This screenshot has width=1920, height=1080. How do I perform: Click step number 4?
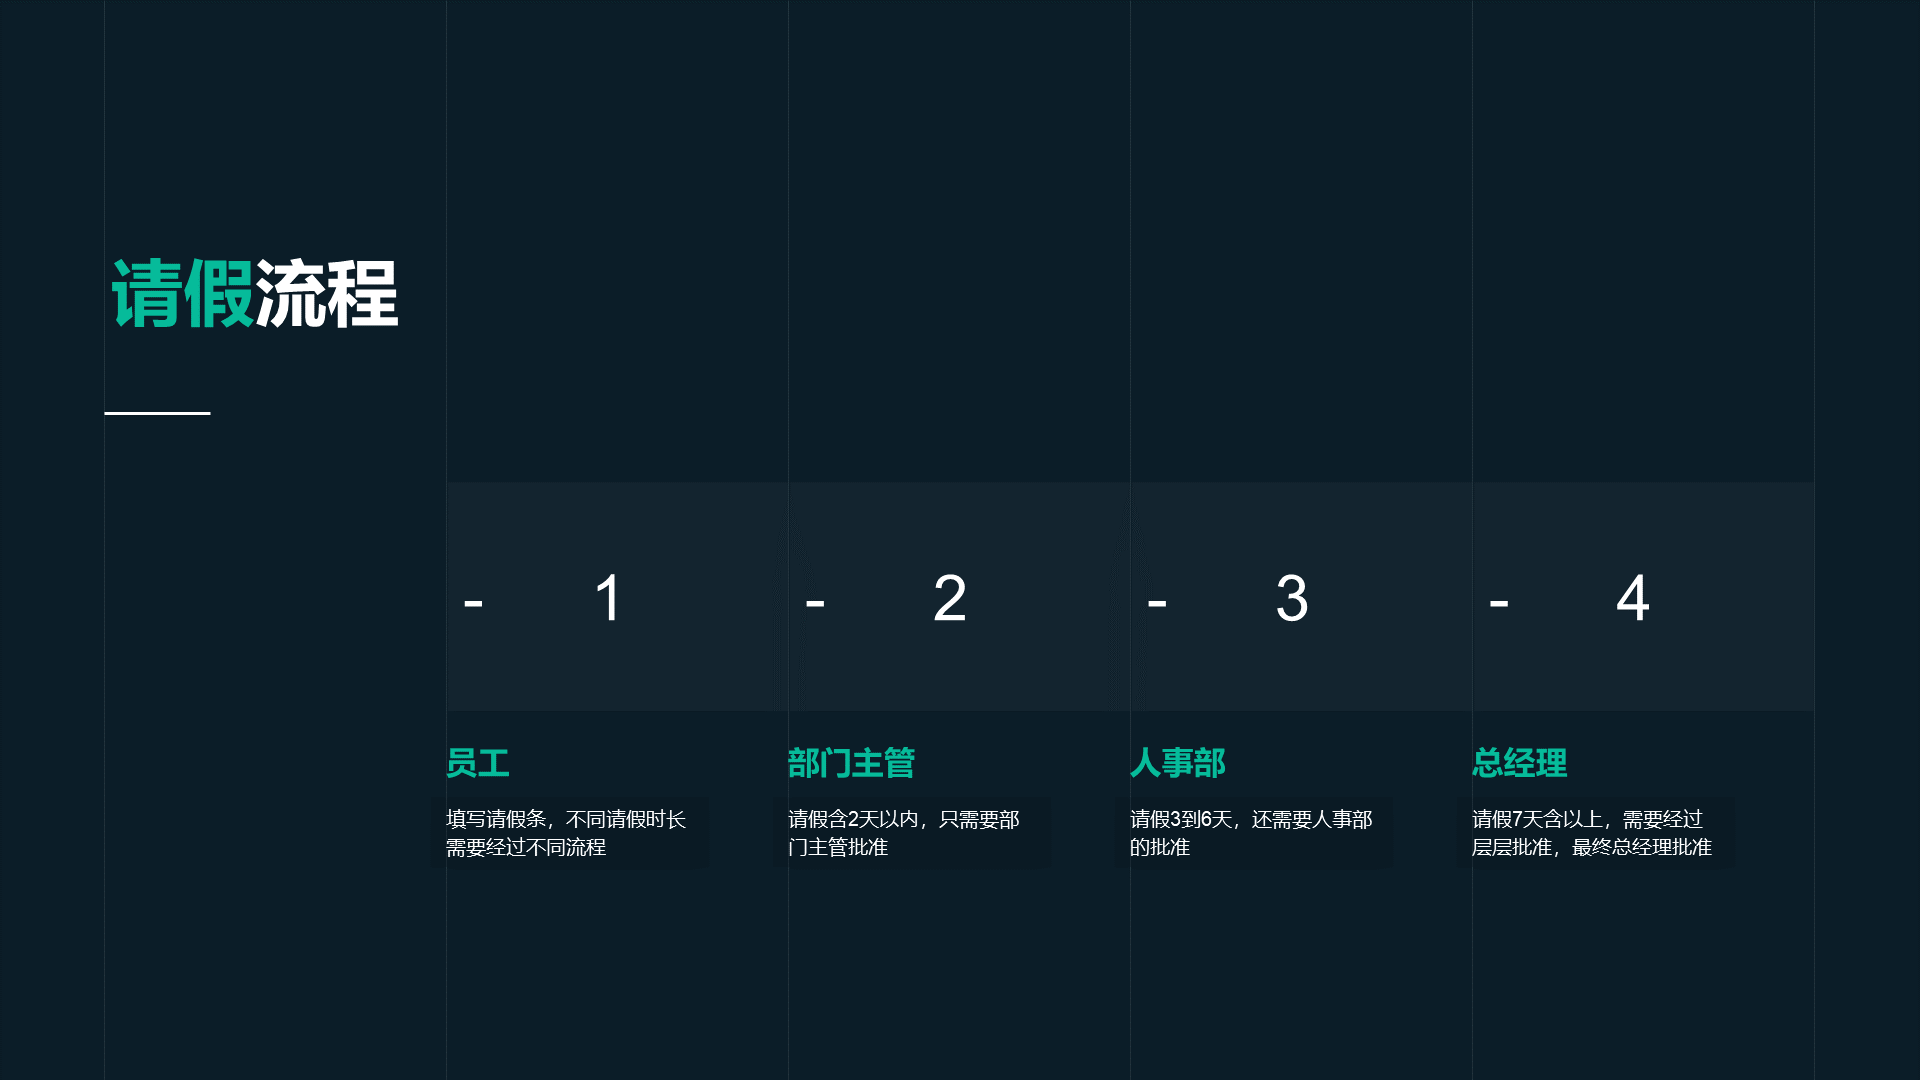(x=1633, y=599)
